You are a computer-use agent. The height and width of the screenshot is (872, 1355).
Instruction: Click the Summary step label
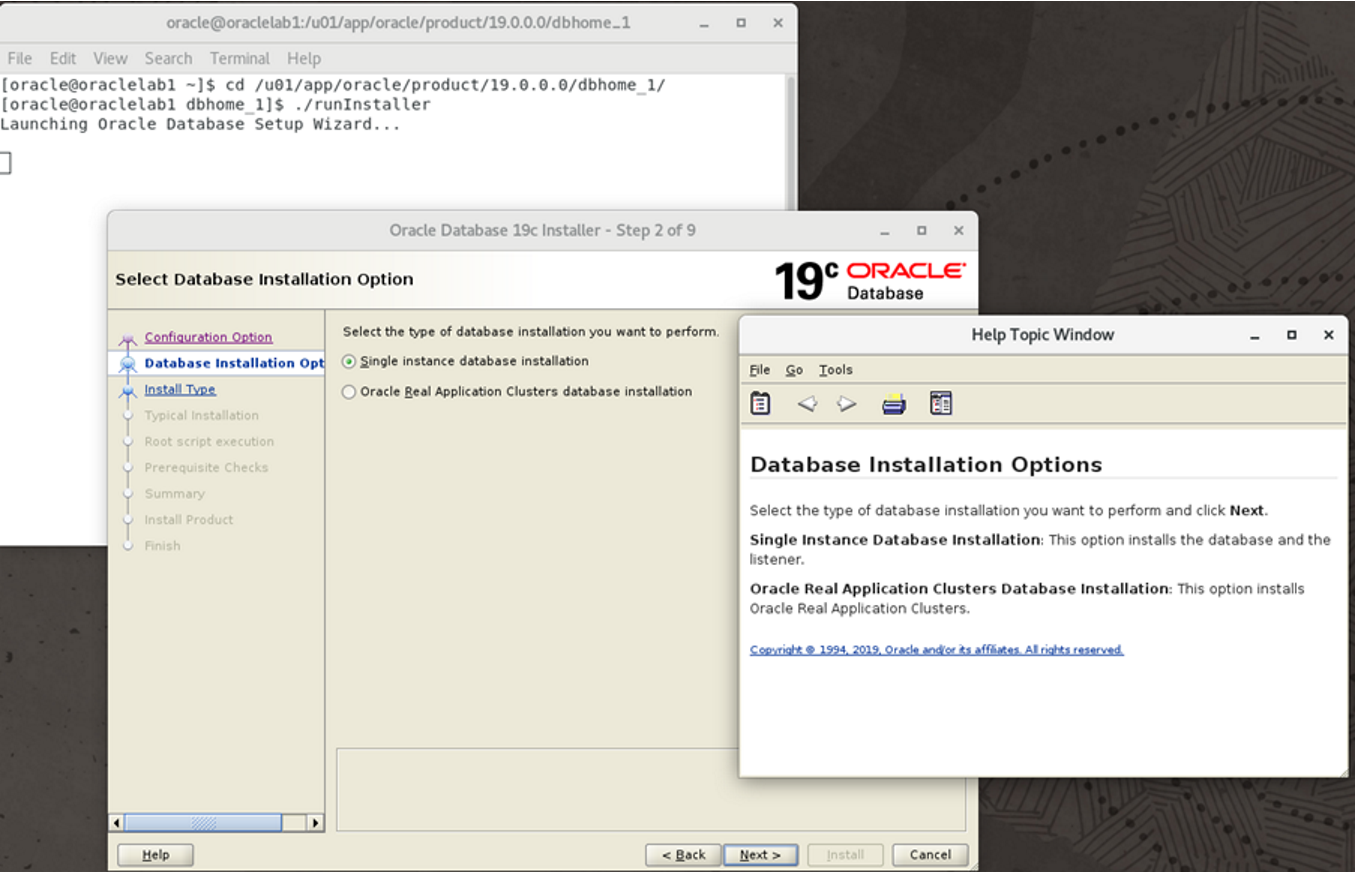(x=174, y=493)
